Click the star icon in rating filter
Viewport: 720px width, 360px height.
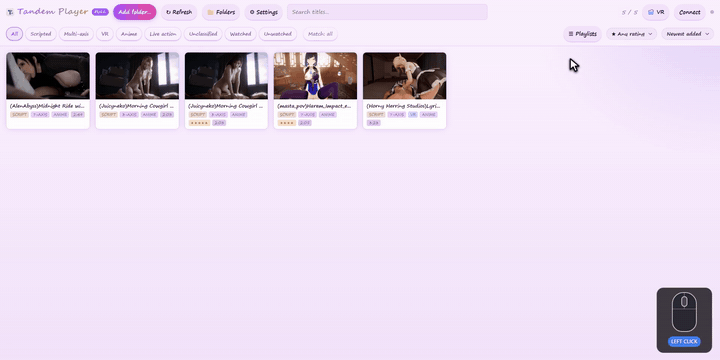click(613, 34)
